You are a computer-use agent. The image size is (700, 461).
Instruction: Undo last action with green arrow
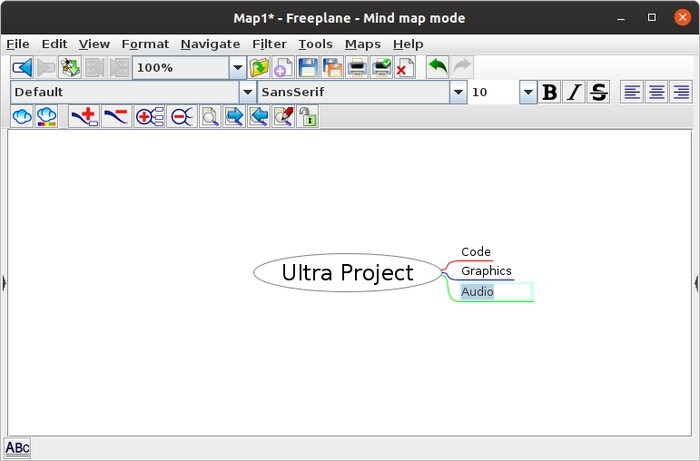pyautogui.click(x=438, y=67)
